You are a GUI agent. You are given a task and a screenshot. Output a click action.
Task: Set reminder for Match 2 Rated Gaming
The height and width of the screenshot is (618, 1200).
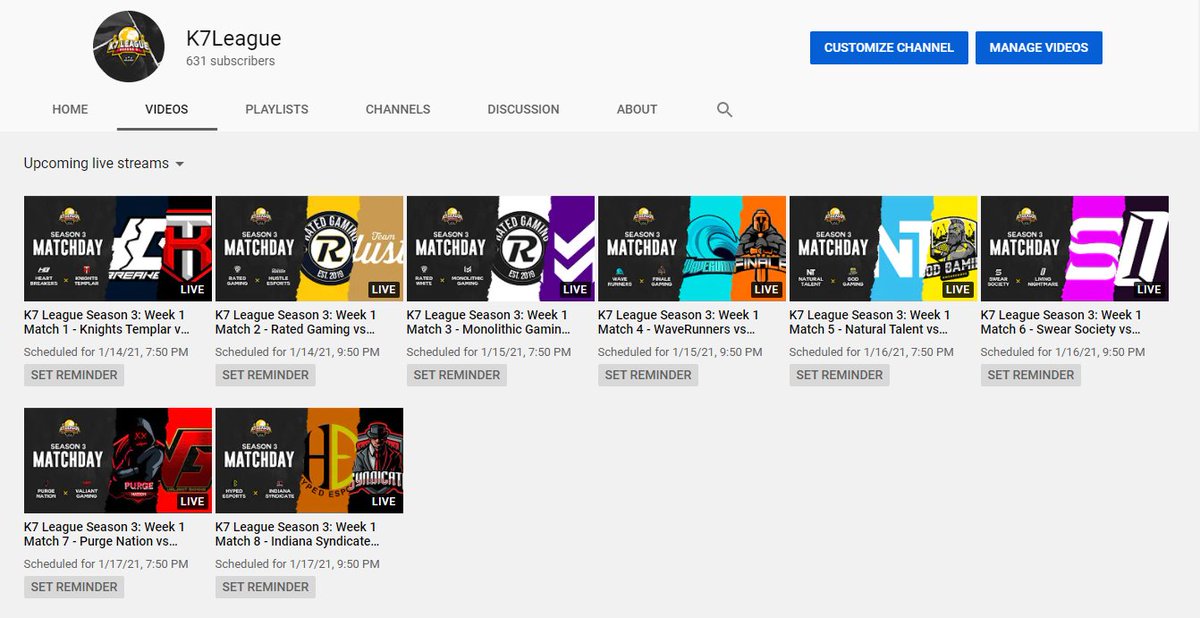coord(265,375)
